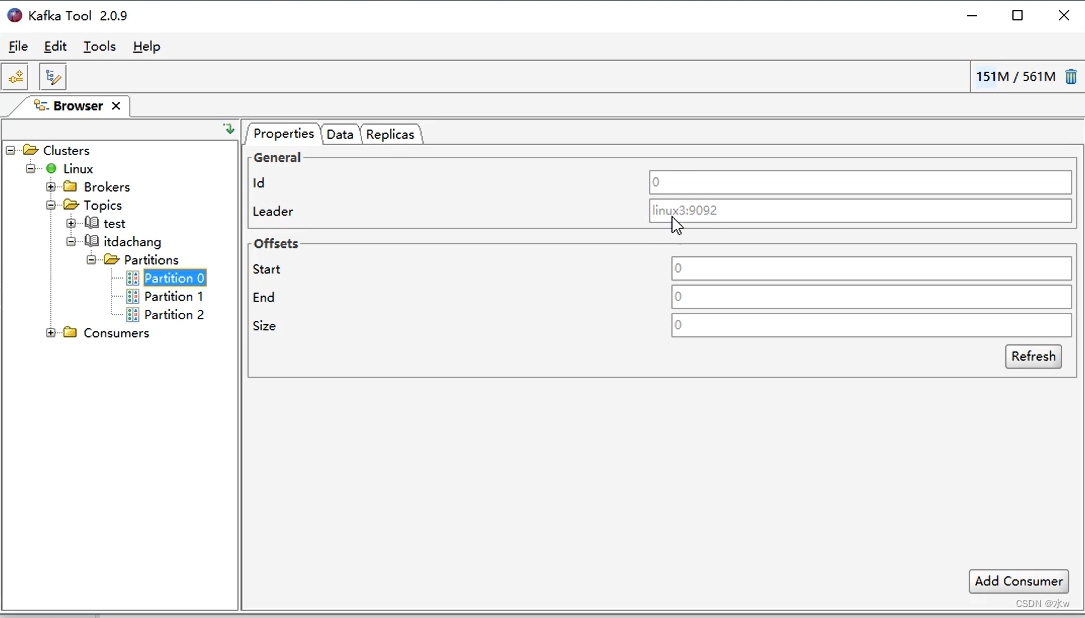Open the Tools menu
Viewport: 1085px width, 618px height.
[100, 46]
